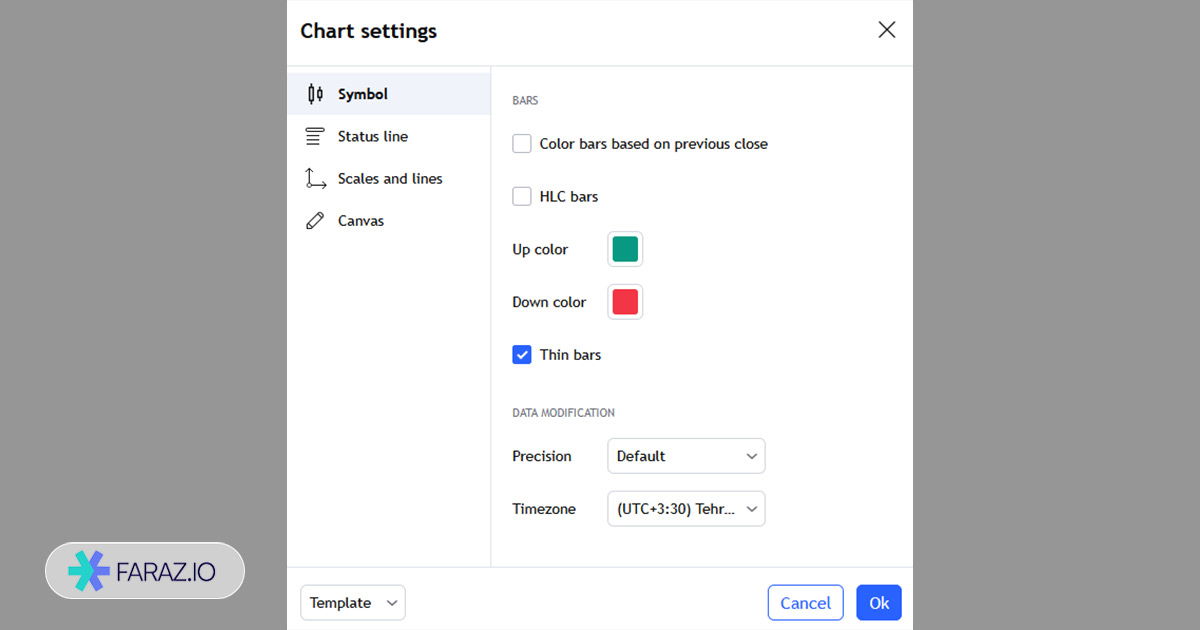Click the candlestick icon beside Symbol
This screenshot has width=1200, height=630.
315,94
